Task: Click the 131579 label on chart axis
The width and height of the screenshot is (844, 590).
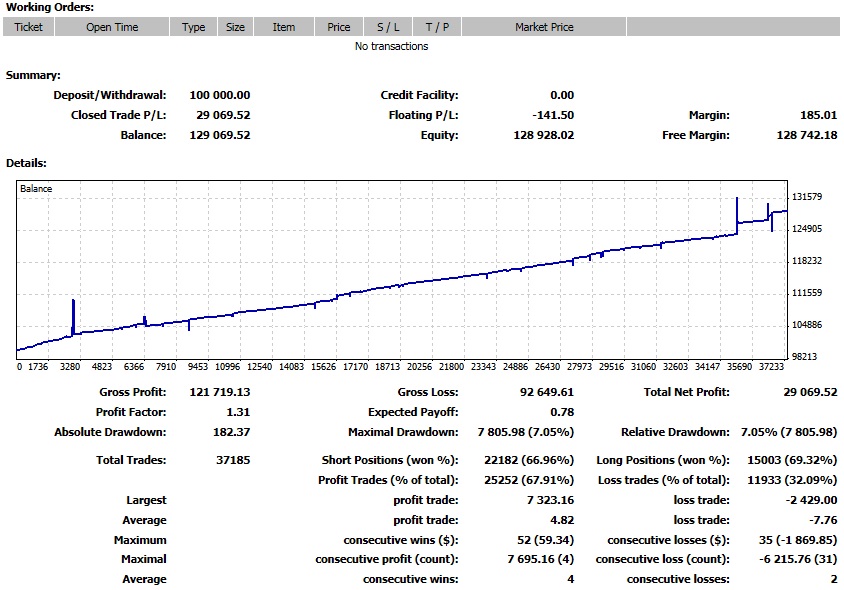Action: (x=806, y=197)
